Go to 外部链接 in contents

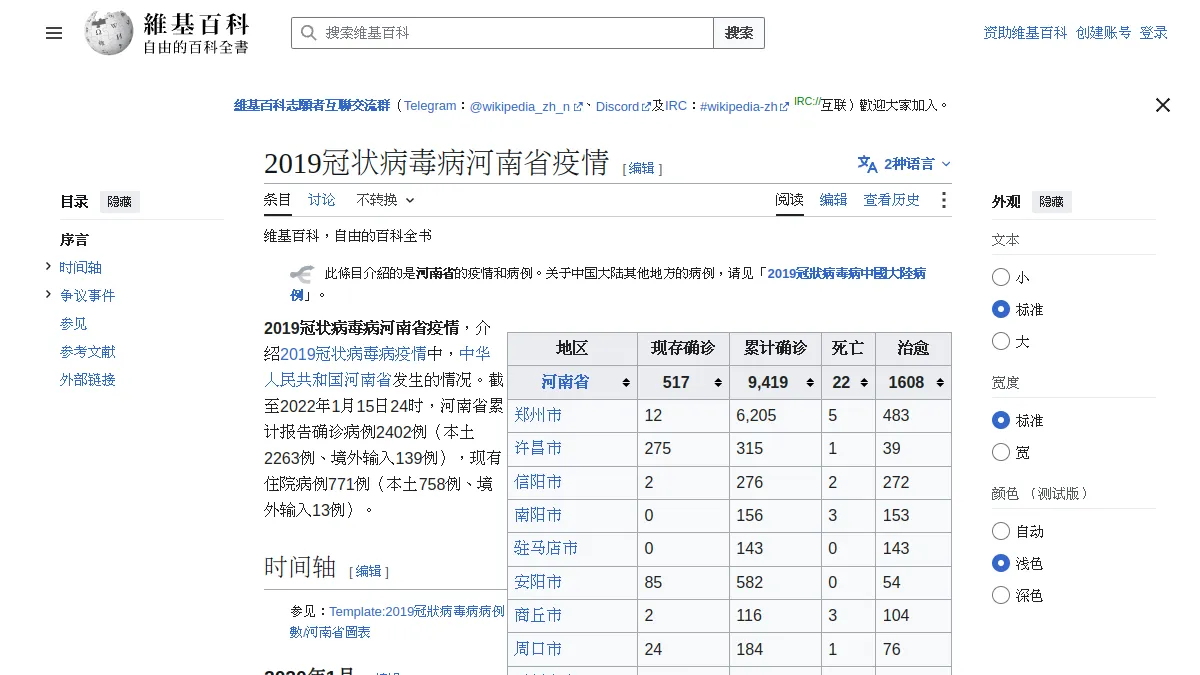(88, 380)
